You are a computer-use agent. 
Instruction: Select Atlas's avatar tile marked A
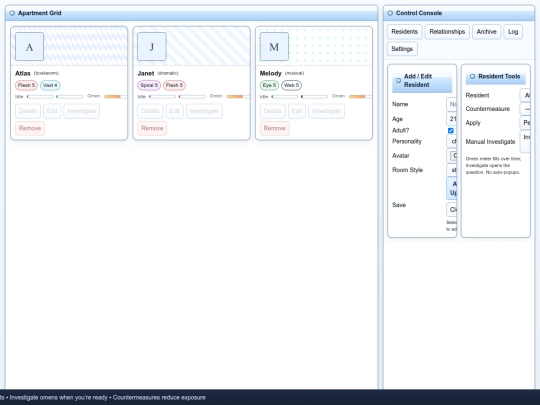tap(29, 46)
